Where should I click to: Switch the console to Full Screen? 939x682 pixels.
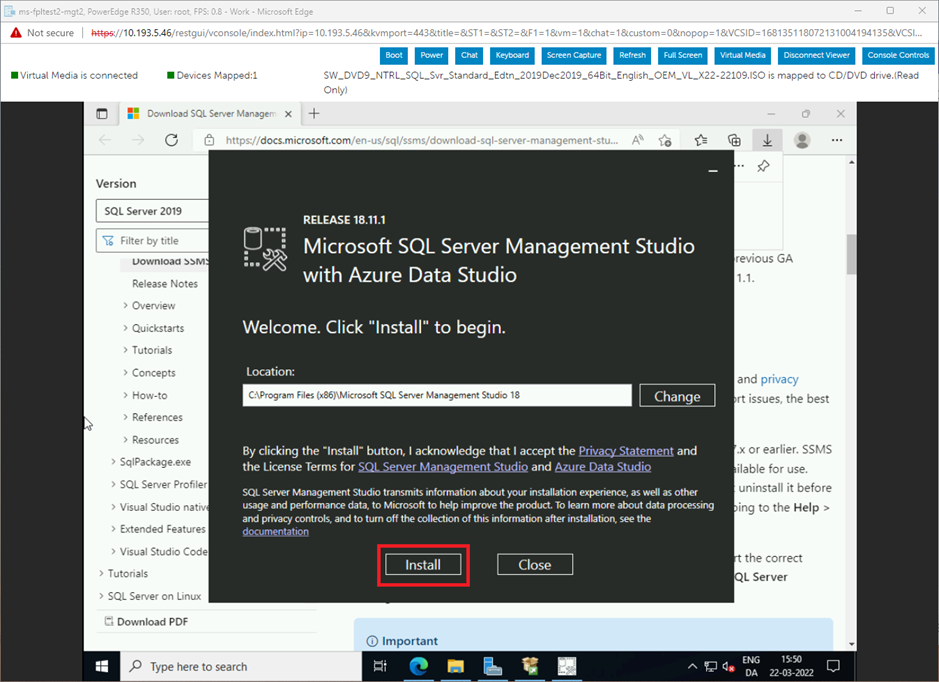(x=683, y=55)
